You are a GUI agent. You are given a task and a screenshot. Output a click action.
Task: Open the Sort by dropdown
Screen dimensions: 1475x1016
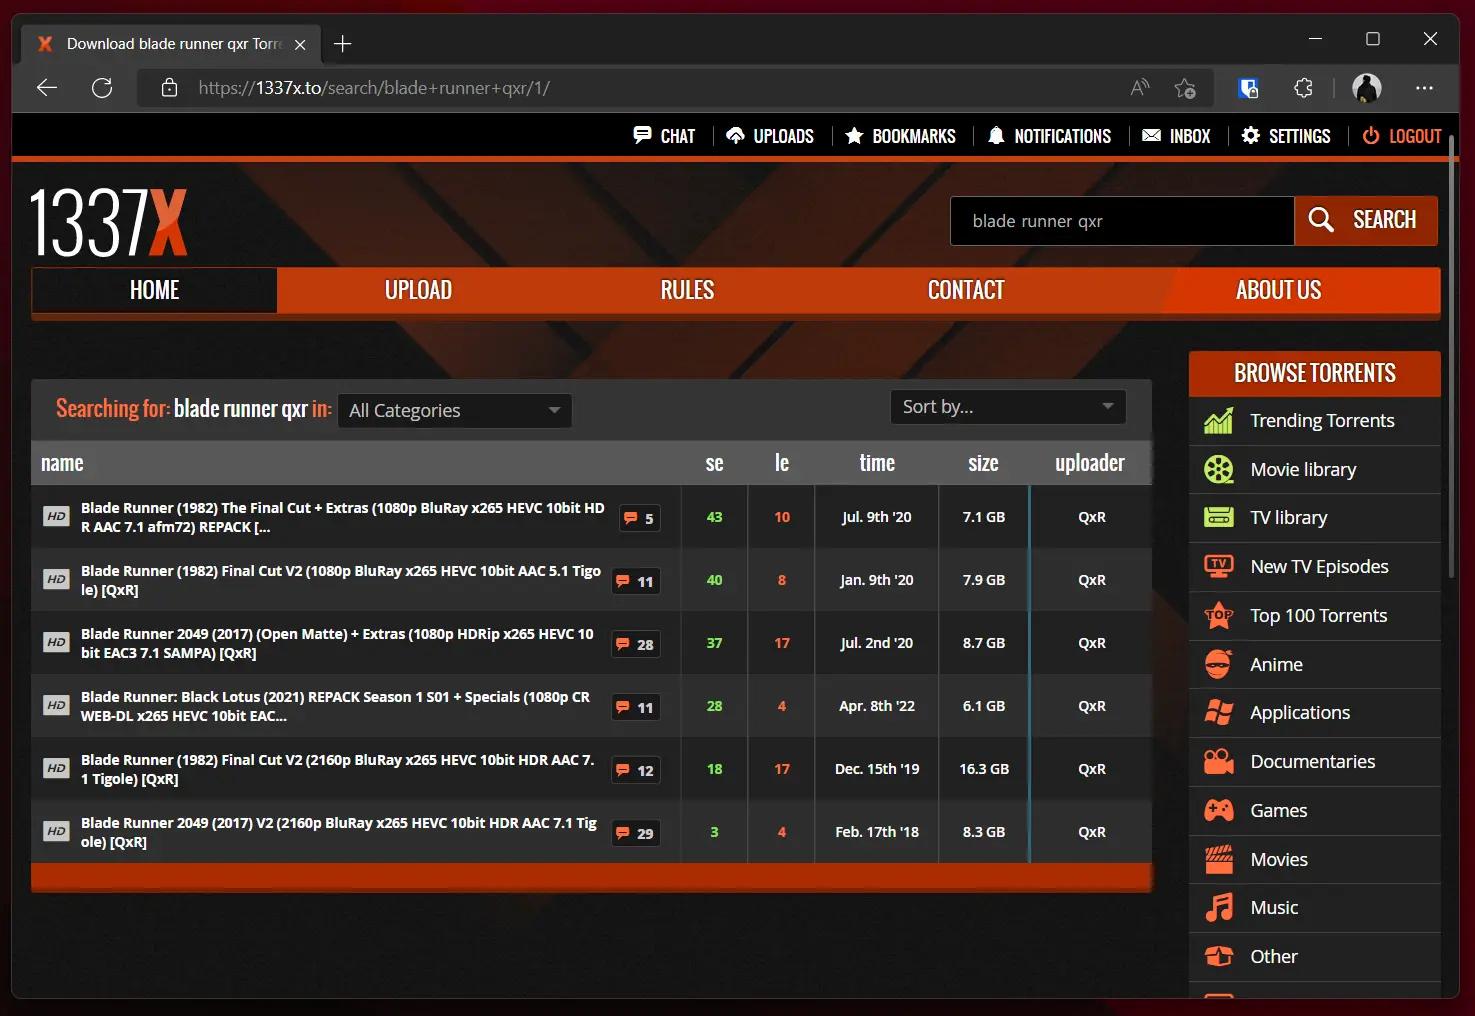(1008, 406)
